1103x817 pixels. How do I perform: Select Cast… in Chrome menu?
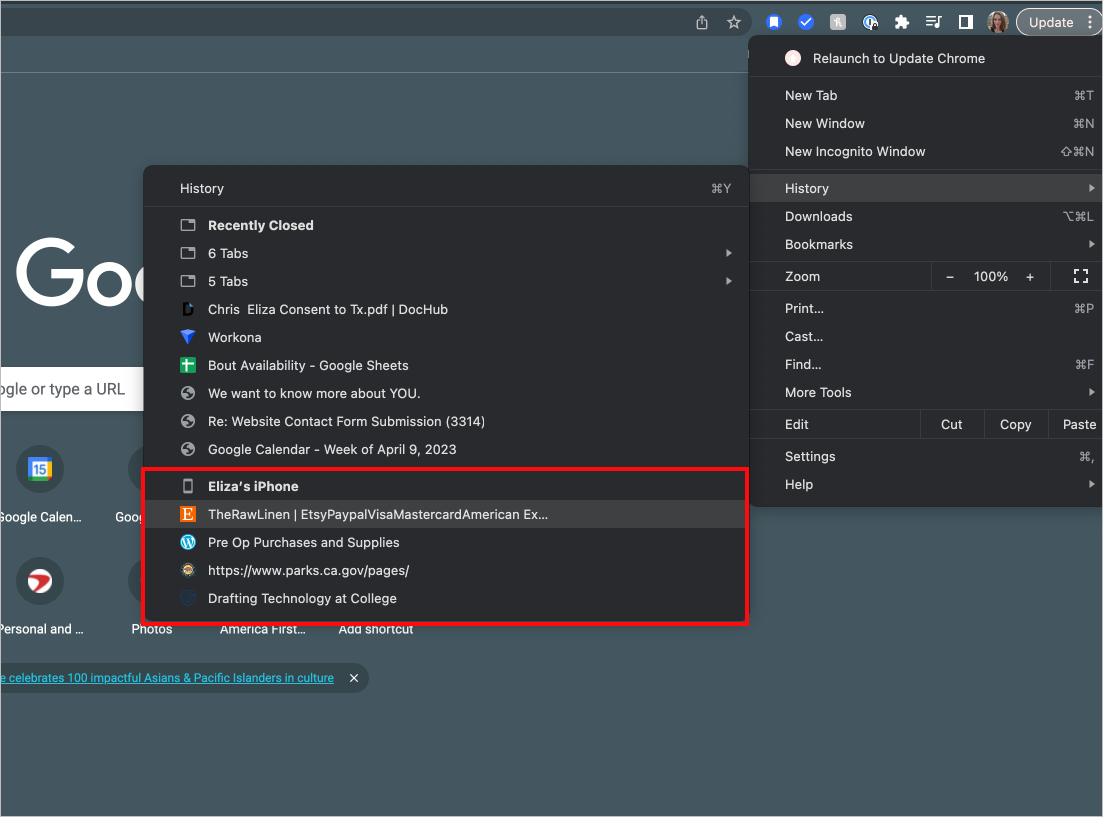tap(926, 336)
